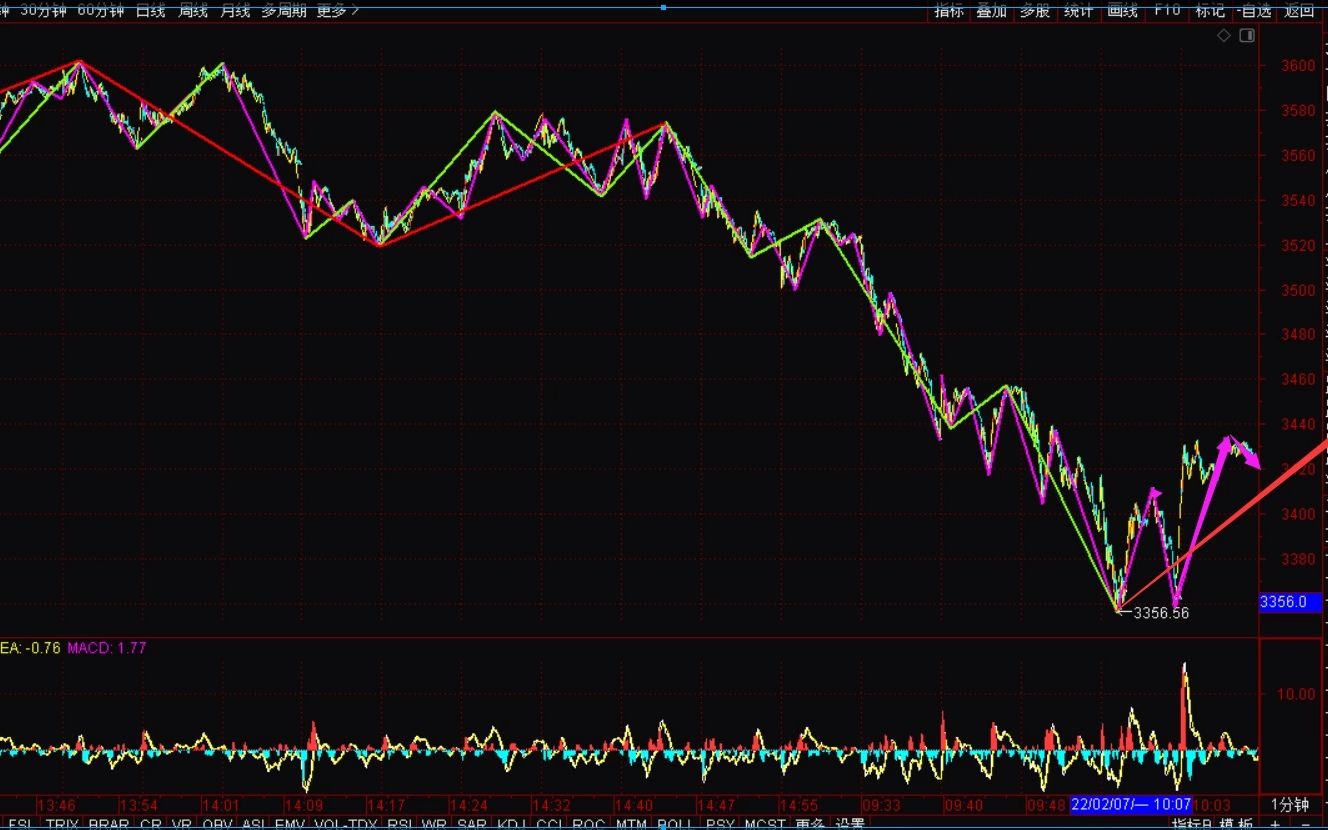This screenshot has width=1328, height=830.
Task: Click the 1分钟 period label
Action: [x=1290, y=804]
